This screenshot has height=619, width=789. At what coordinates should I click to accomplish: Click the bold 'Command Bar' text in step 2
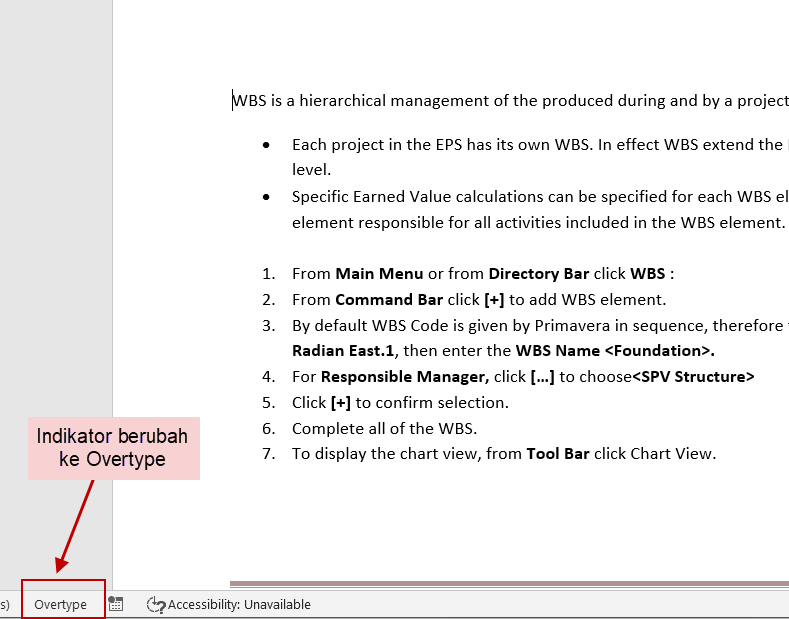click(375, 299)
